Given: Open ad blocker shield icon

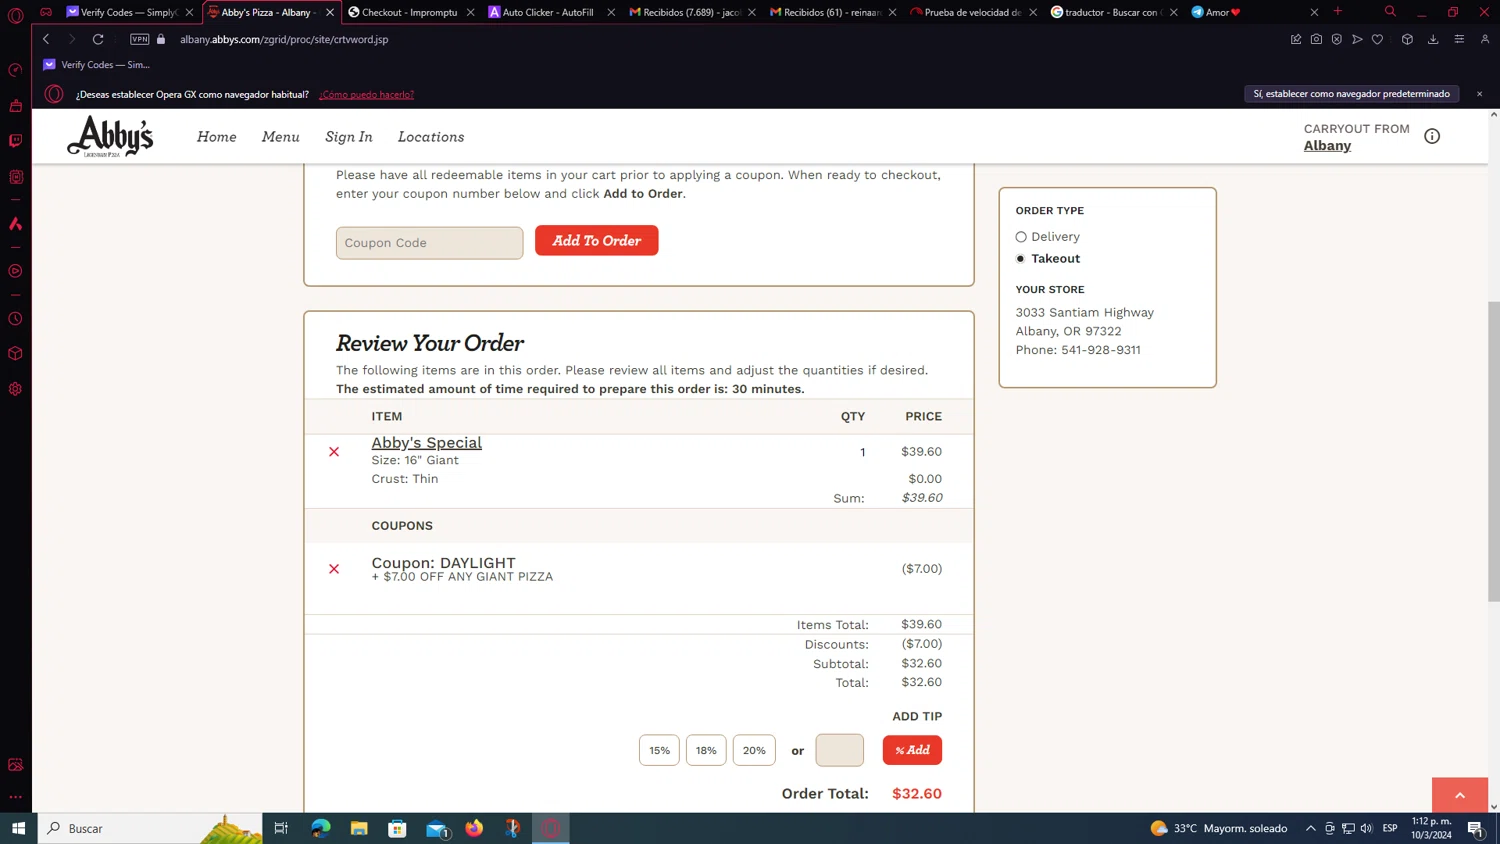Looking at the screenshot, I should point(1337,39).
